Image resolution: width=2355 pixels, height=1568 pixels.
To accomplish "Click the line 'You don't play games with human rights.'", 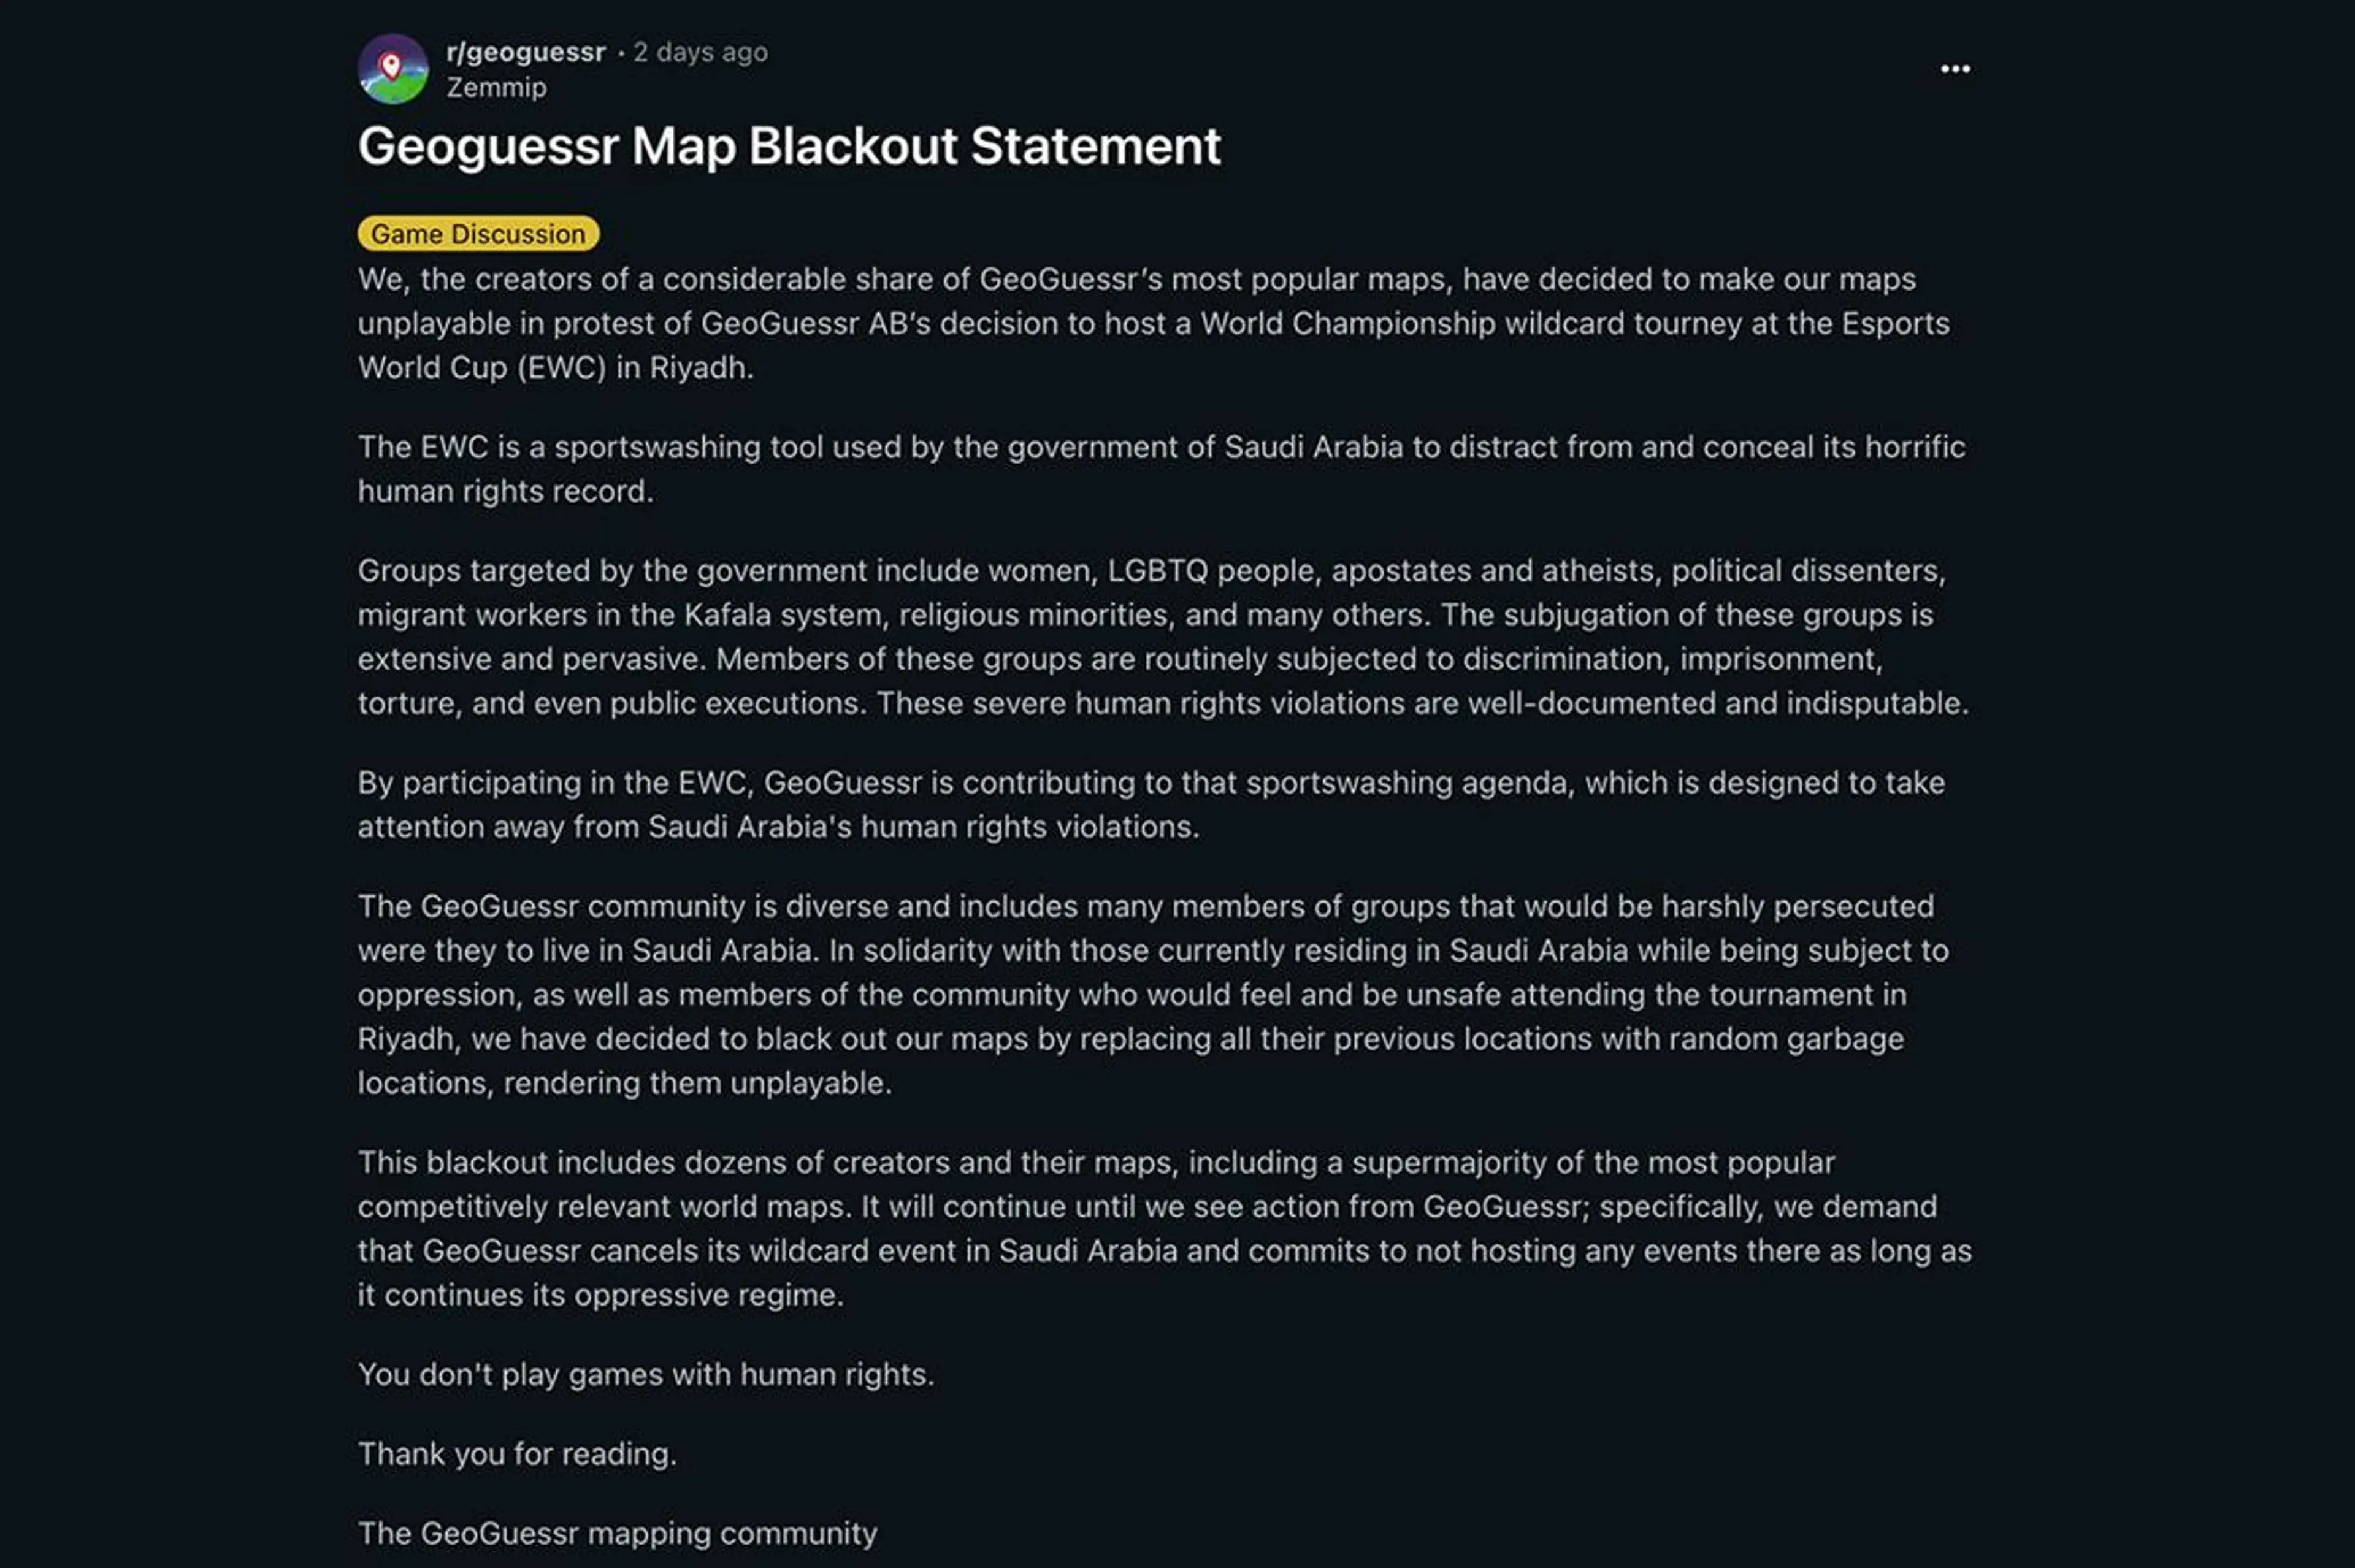I will tap(646, 1375).
